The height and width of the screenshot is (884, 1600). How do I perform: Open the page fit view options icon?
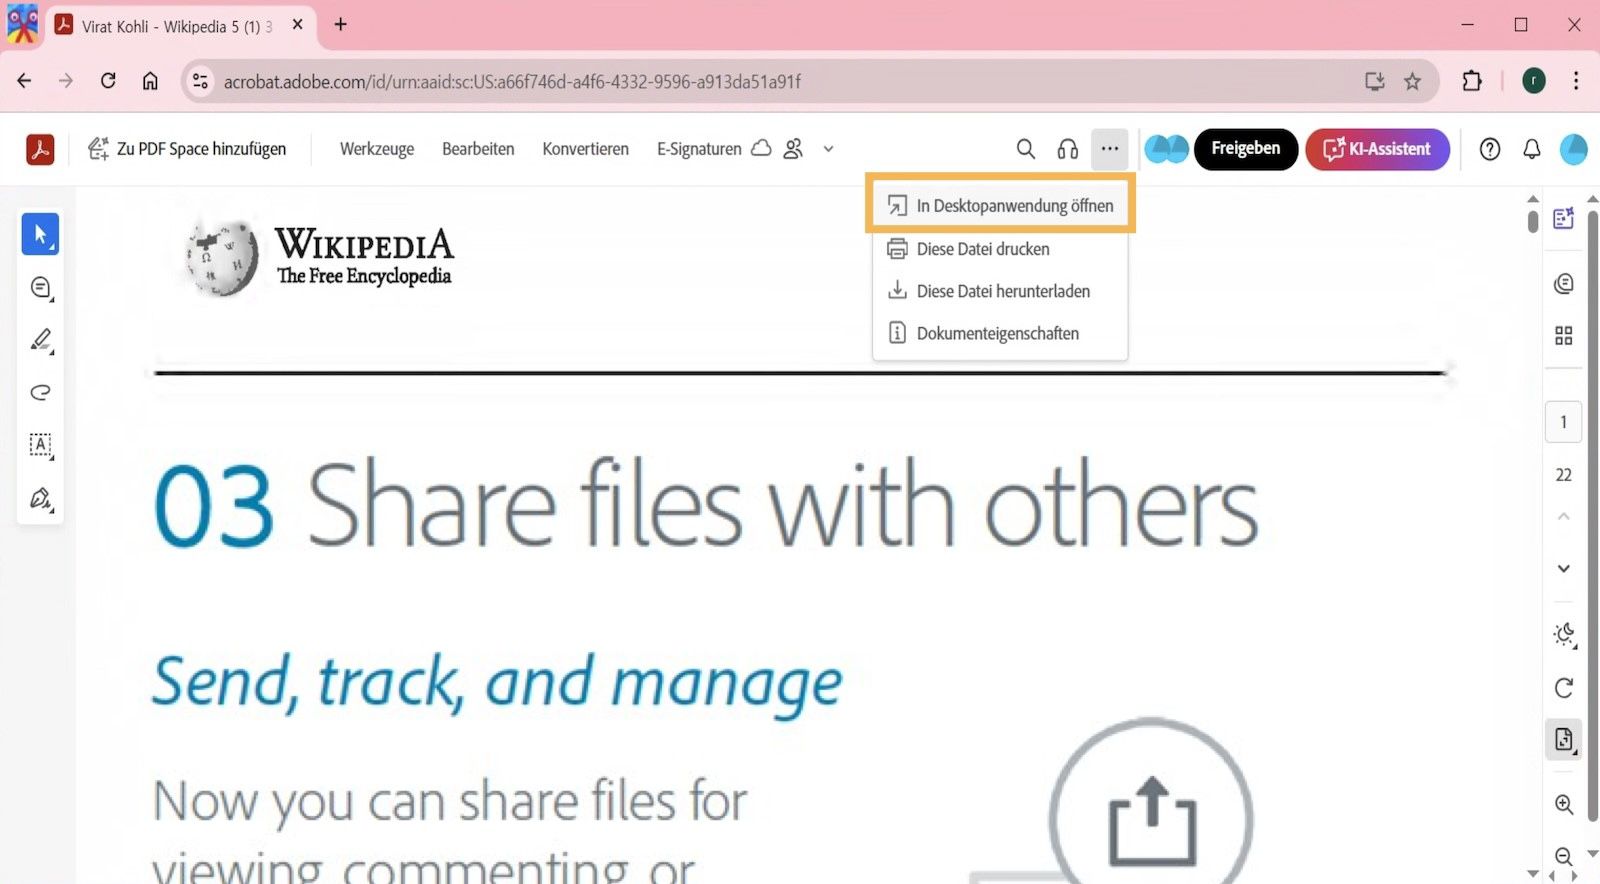(x=1565, y=740)
